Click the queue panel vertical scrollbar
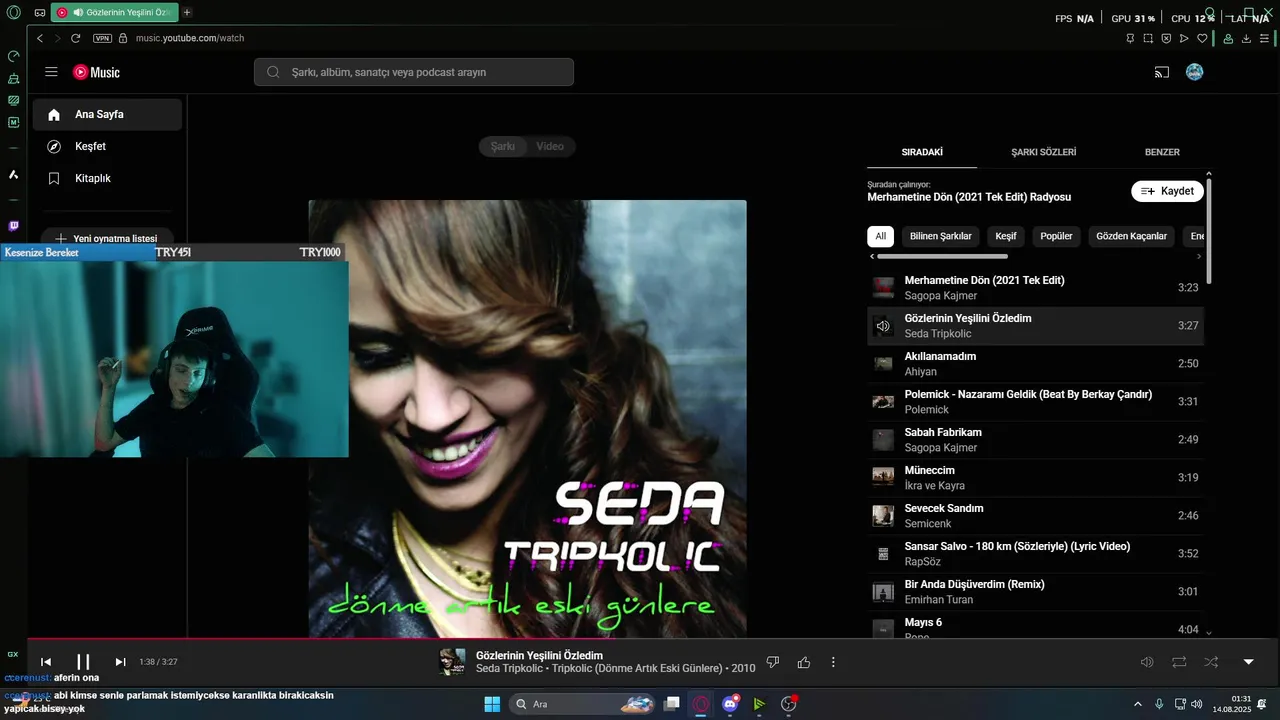This screenshot has height=720, width=1280. [1209, 230]
